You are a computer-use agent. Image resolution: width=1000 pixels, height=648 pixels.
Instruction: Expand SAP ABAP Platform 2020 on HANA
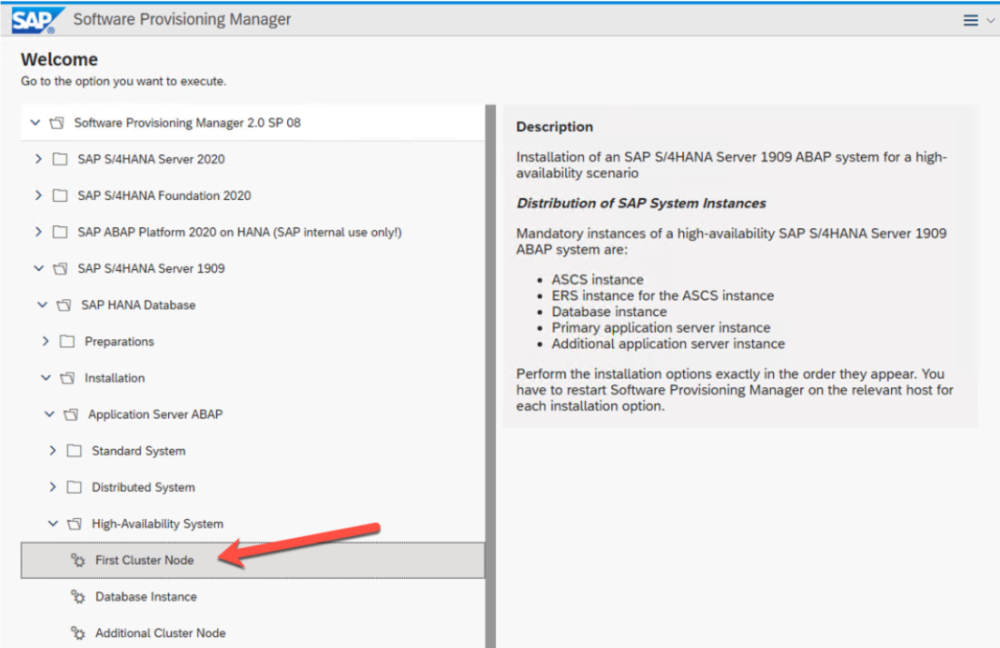[x=38, y=232]
